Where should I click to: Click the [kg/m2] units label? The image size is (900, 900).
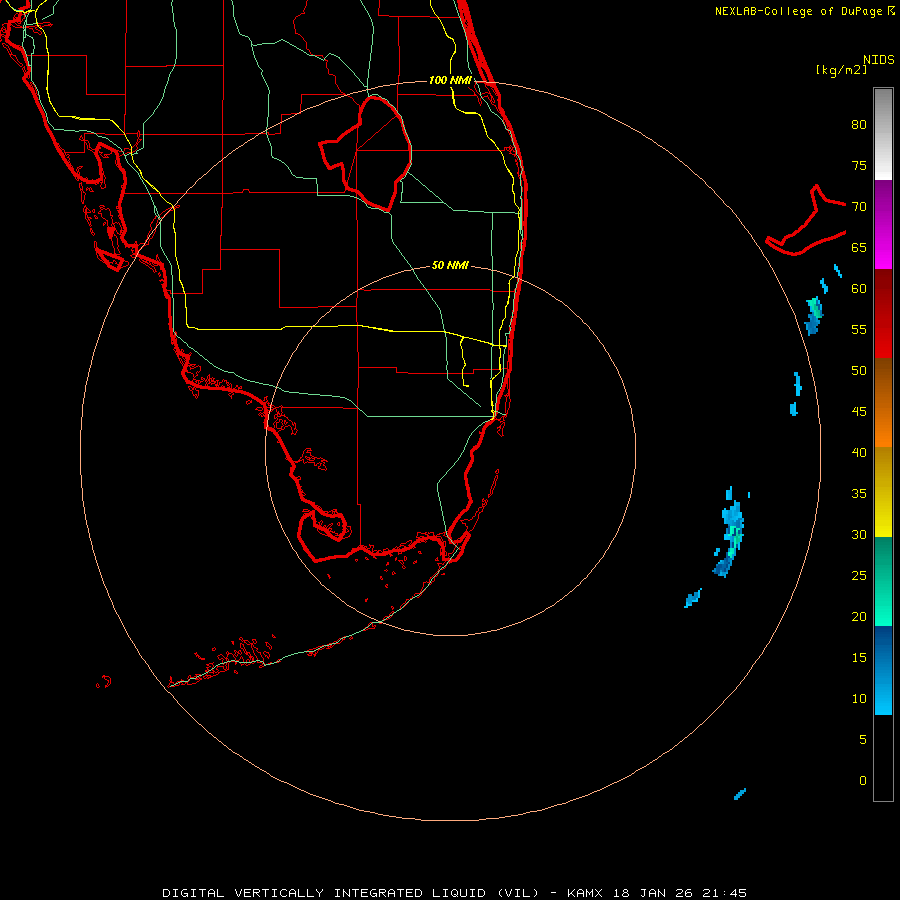pyautogui.click(x=841, y=70)
